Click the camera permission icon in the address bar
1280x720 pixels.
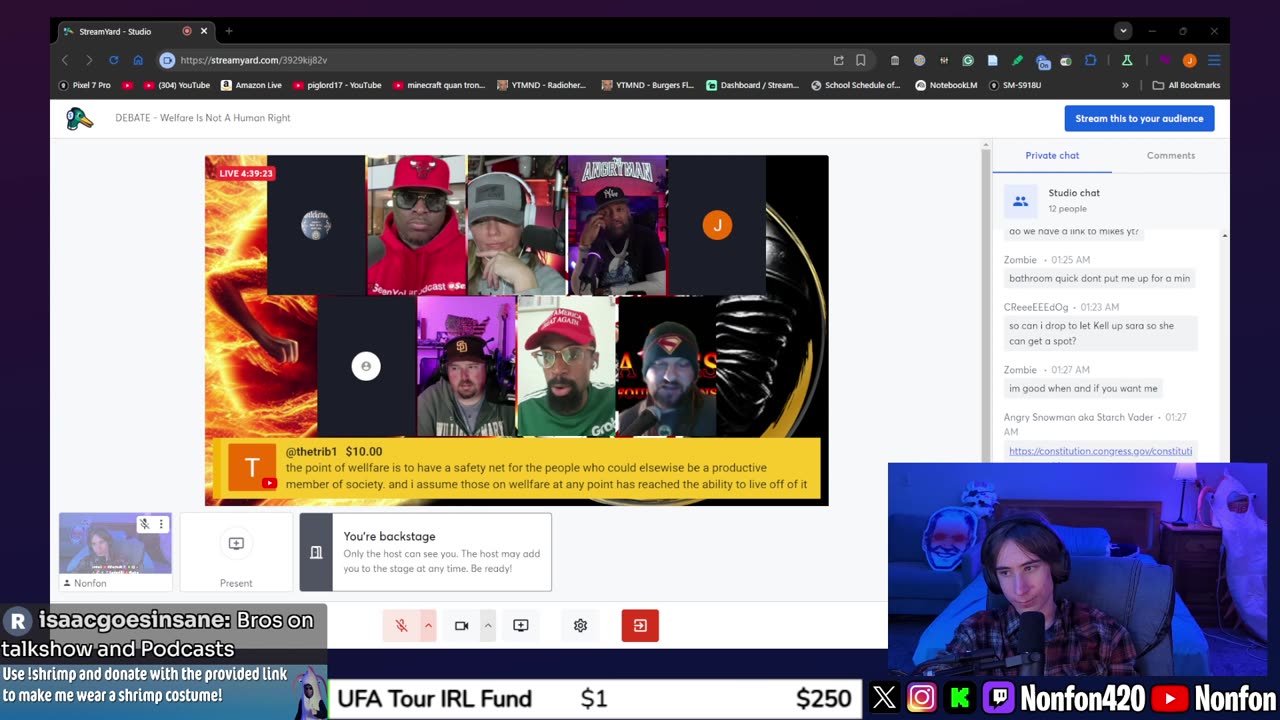(x=167, y=60)
